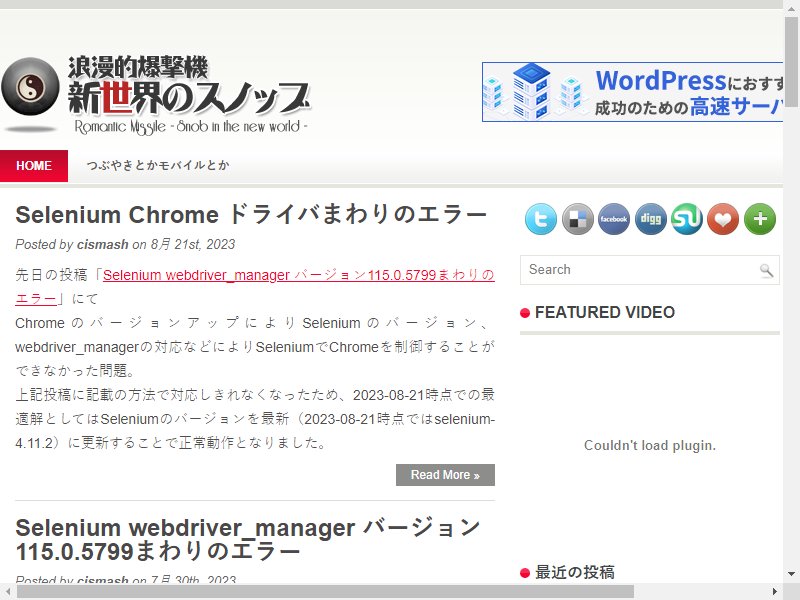Open the Twitter share icon
Screen dimensions: 800x600
point(540,219)
